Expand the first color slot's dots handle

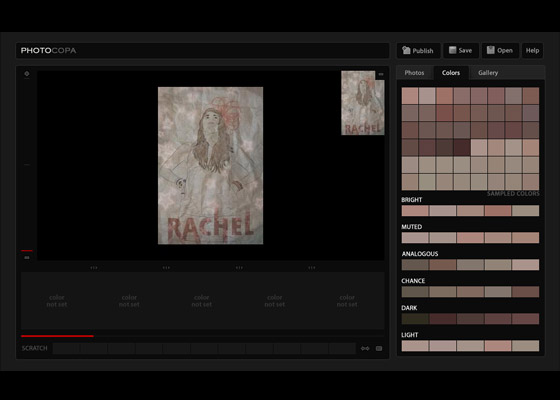(x=94, y=268)
